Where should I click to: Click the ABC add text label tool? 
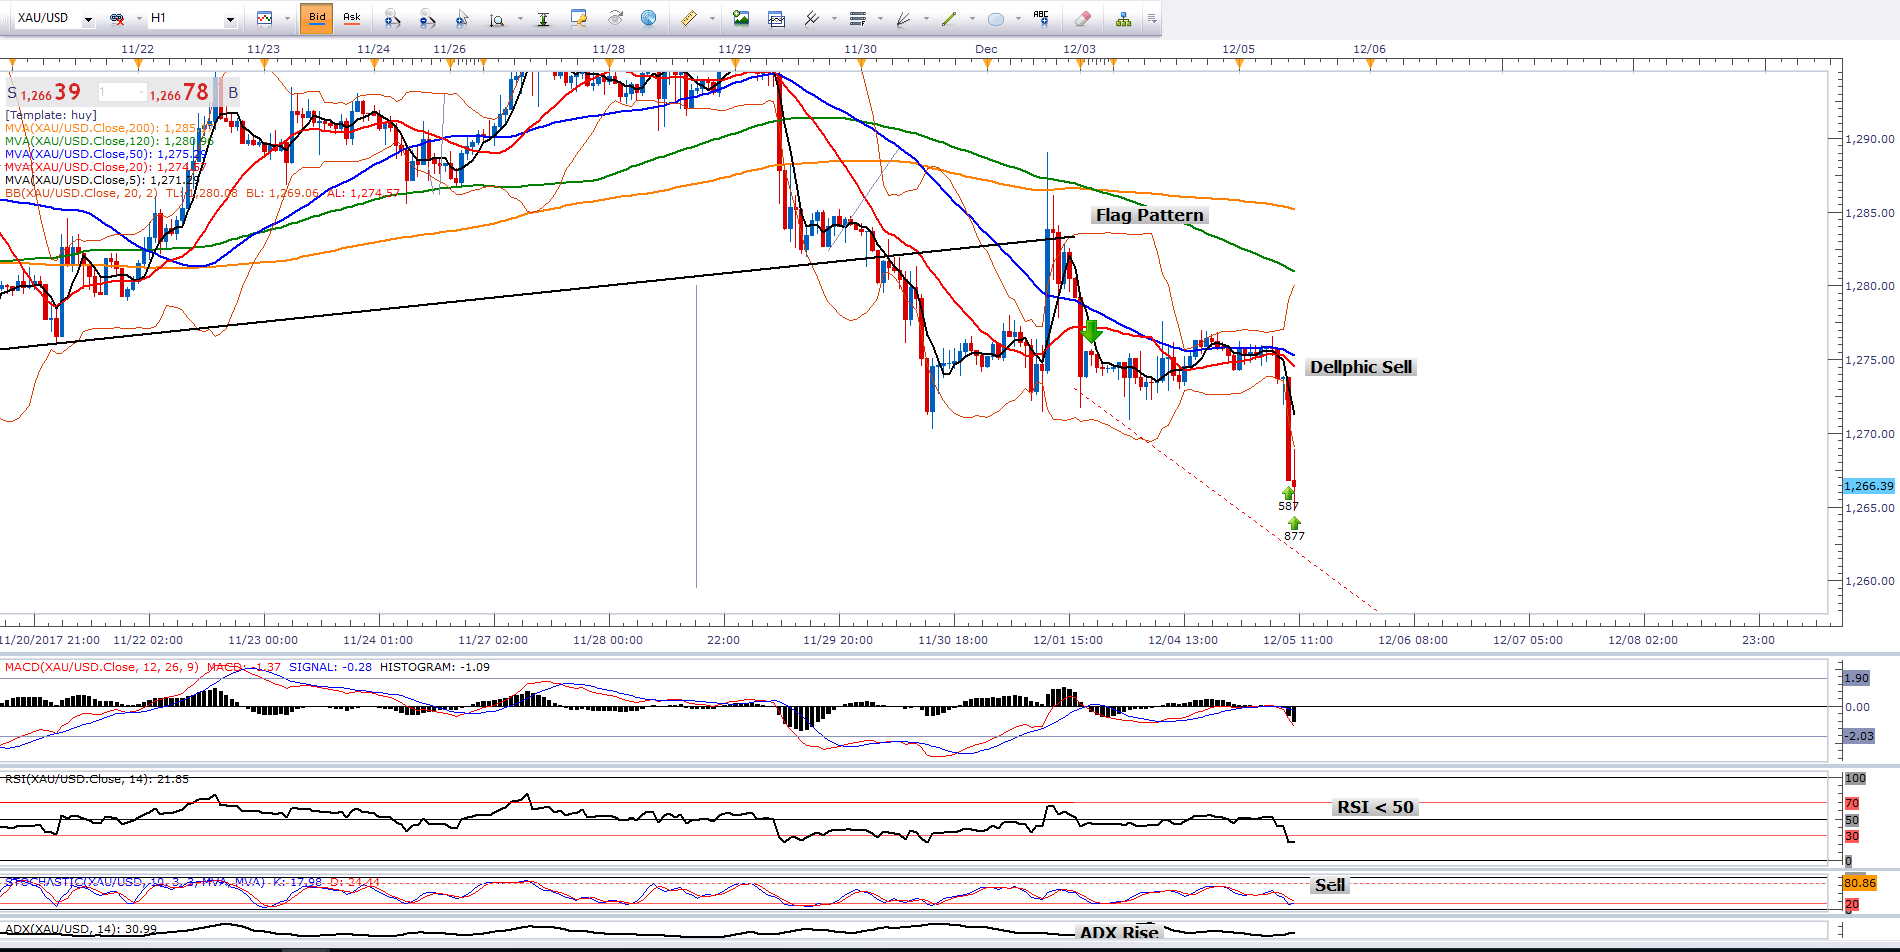pyautogui.click(x=1041, y=18)
